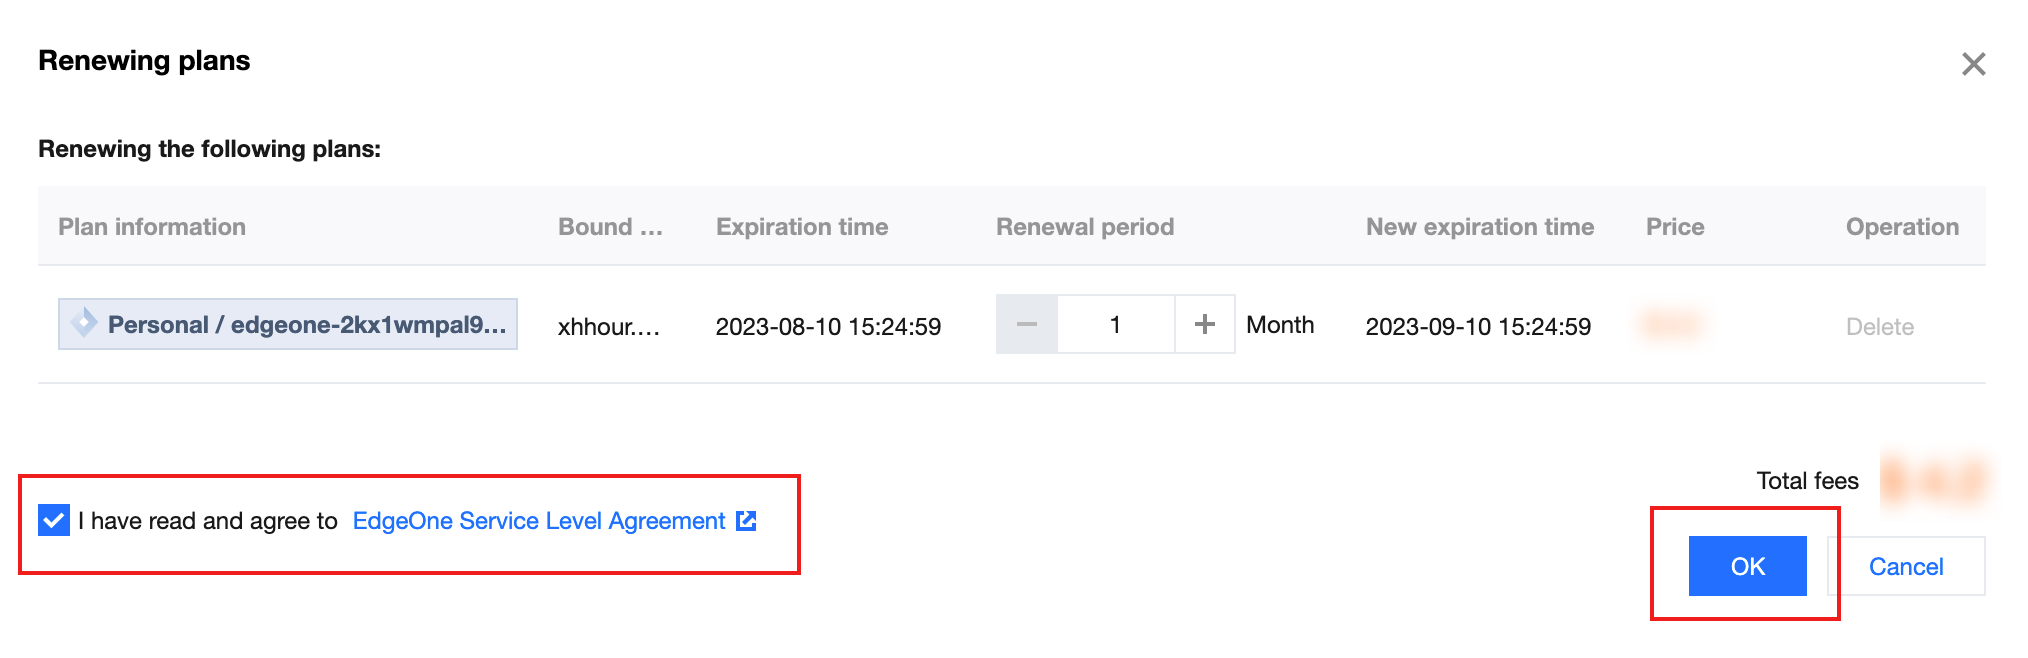Click the truncated Bound column header
The height and width of the screenshot is (658, 2028).
point(610,227)
